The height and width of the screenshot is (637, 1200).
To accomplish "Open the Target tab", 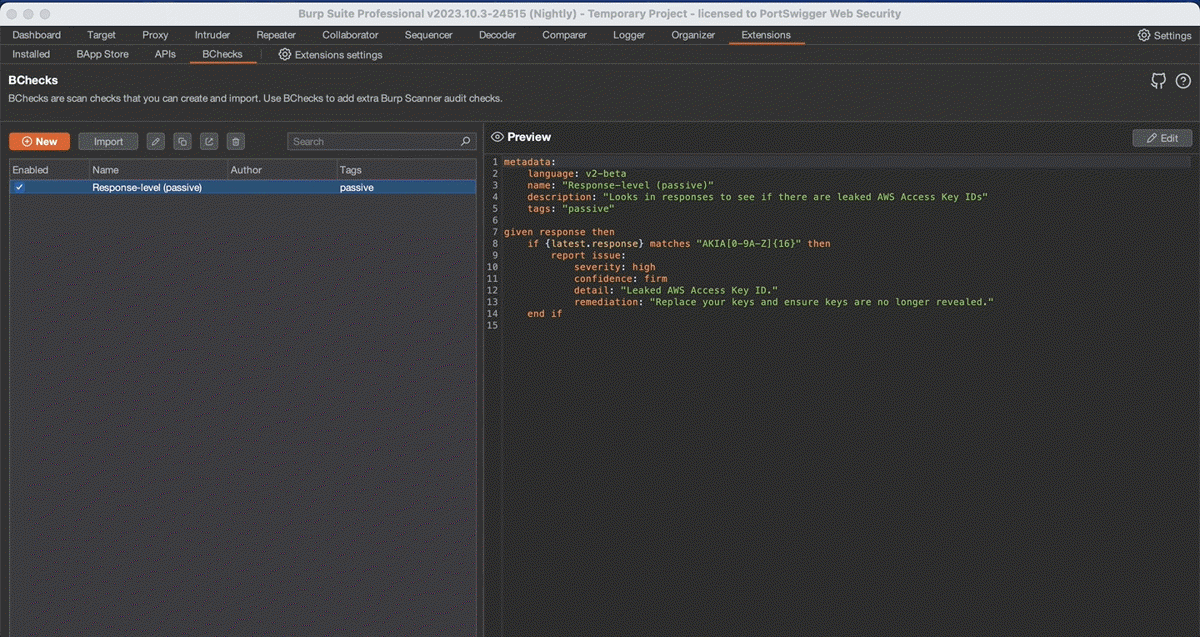I will point(101,35).
